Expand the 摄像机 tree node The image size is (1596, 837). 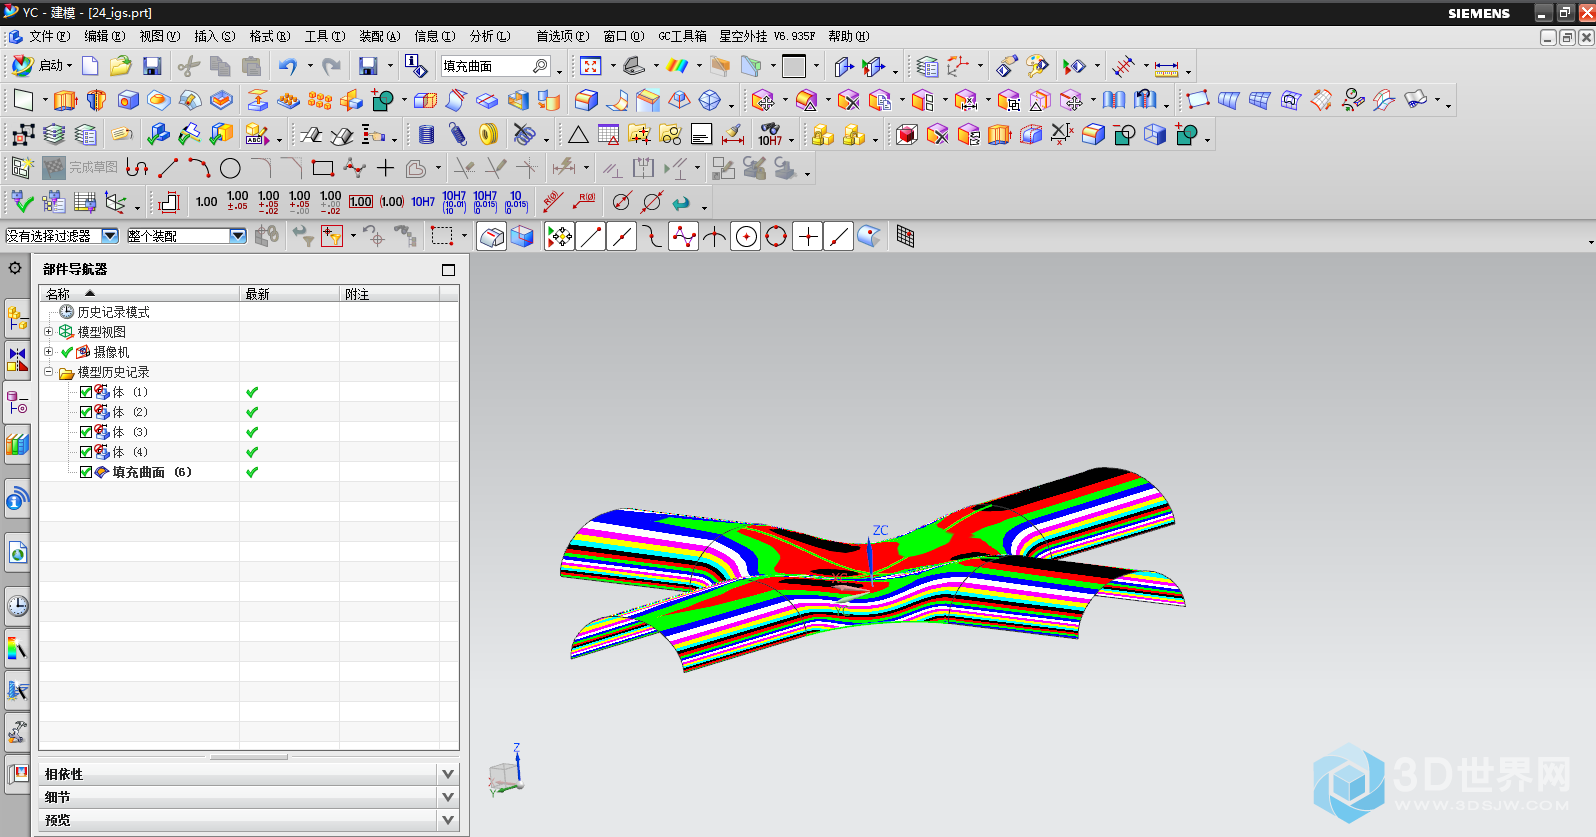coord(48,351)
